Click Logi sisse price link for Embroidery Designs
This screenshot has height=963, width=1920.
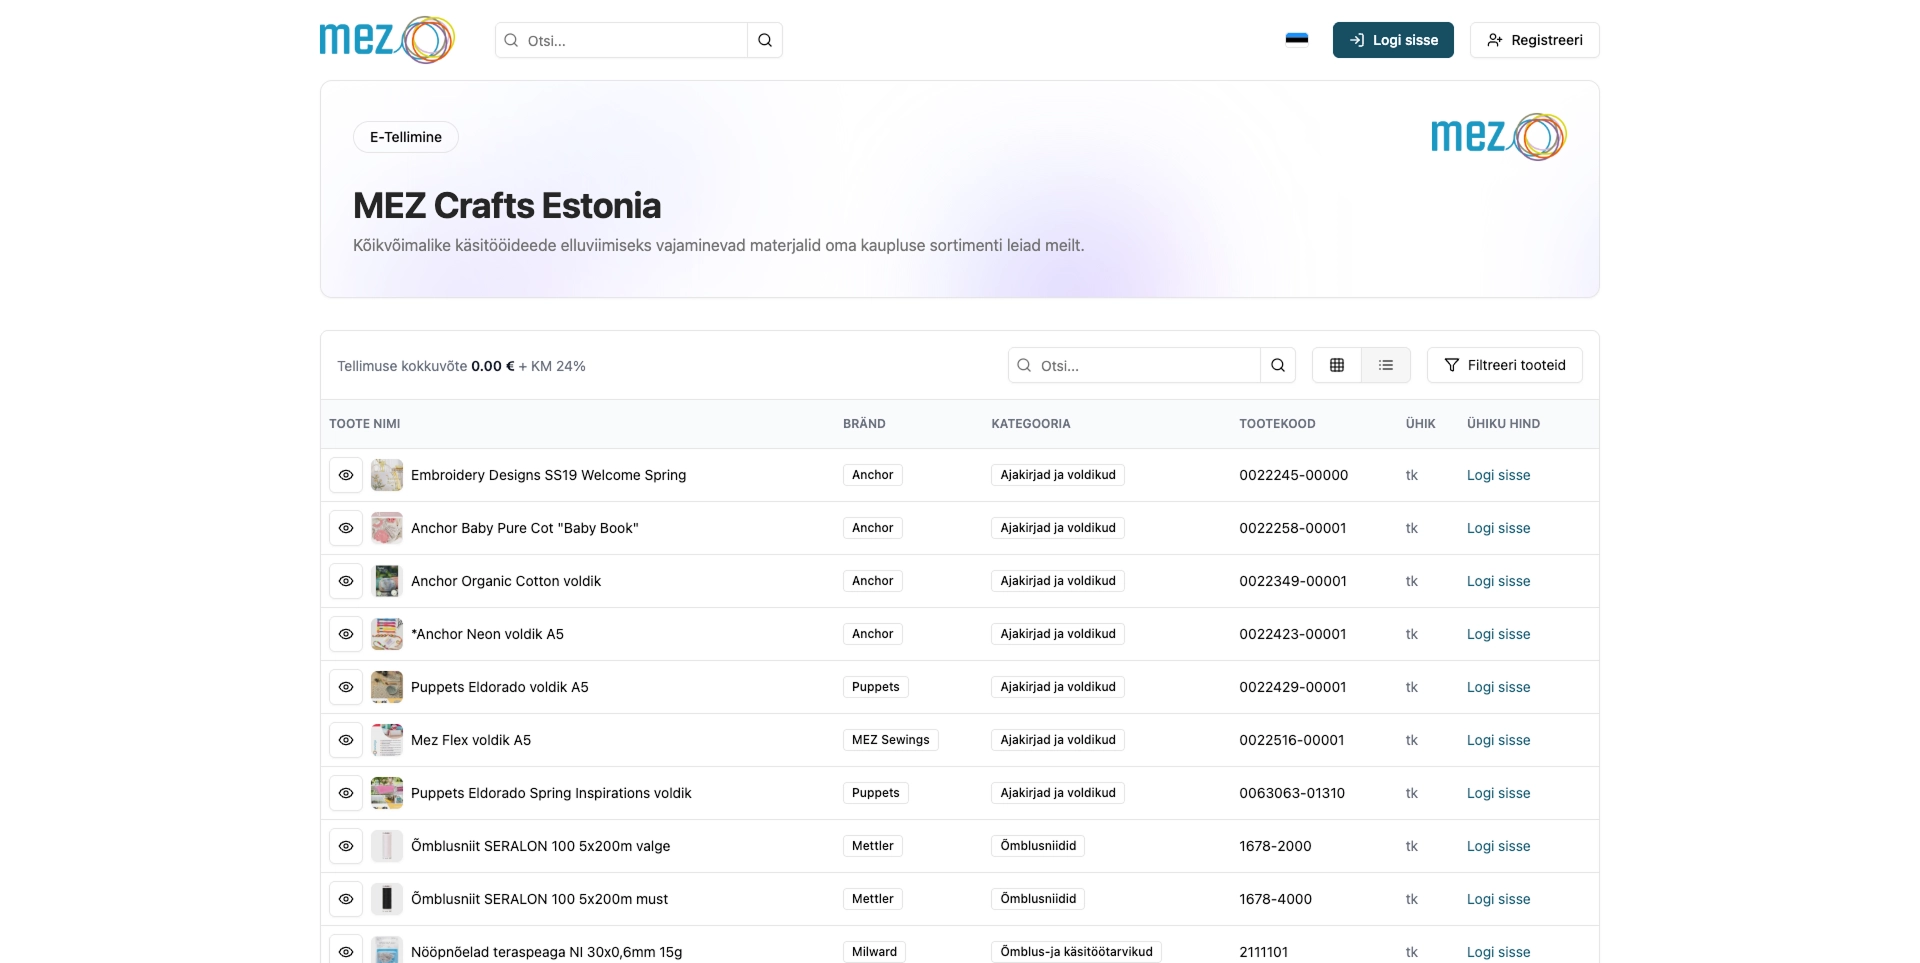(1498, 475)
